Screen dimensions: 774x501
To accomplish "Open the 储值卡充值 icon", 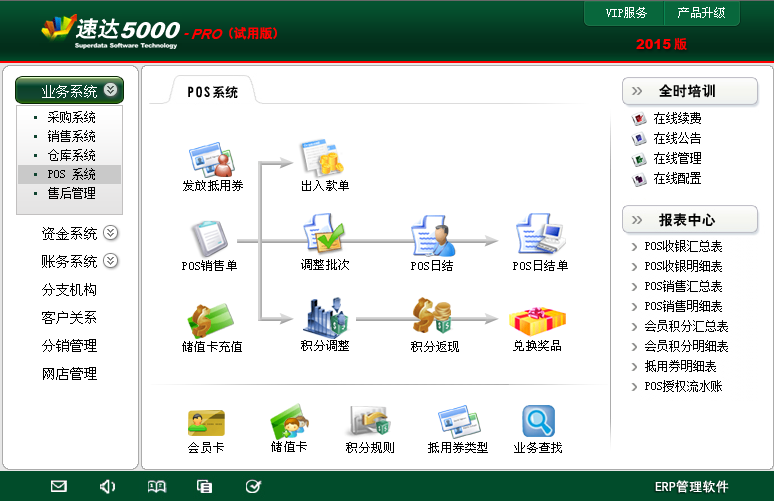I will 211,320.
